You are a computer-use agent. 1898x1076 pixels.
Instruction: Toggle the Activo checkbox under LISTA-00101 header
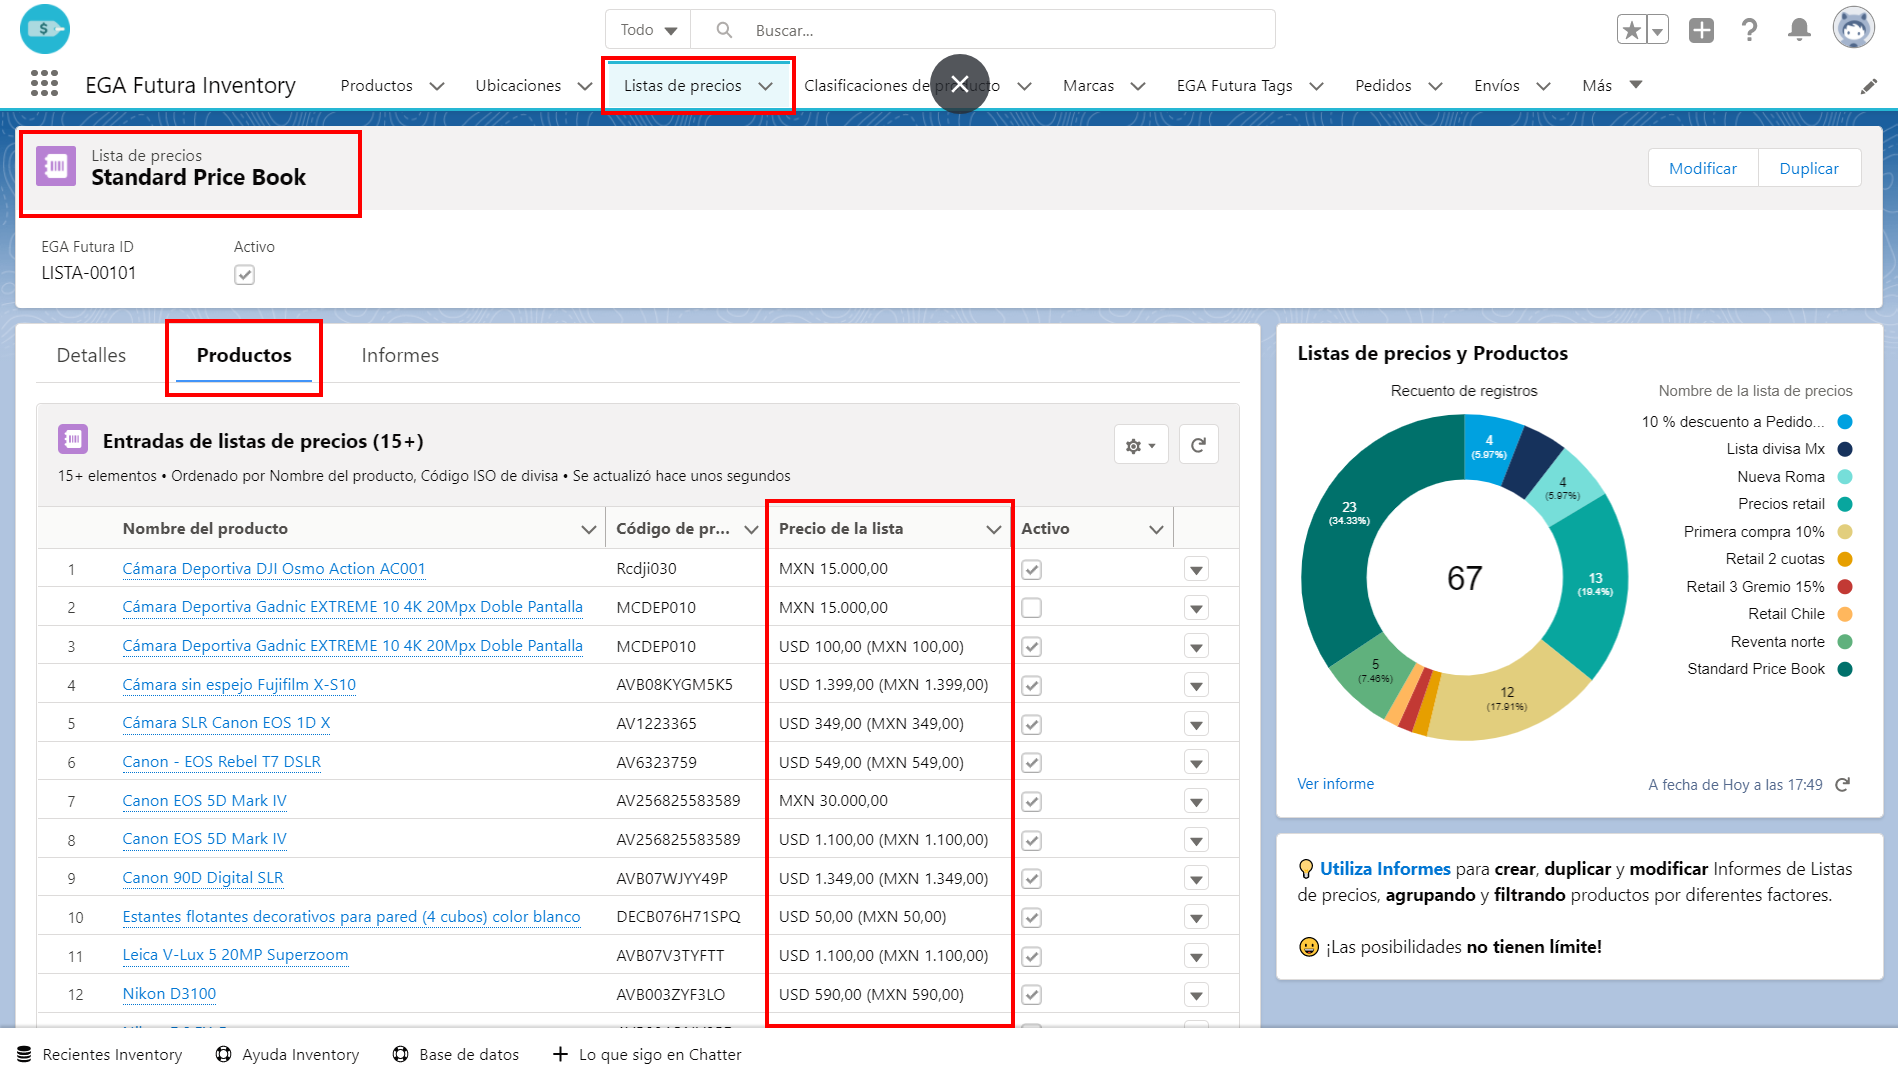tap(244, 274)
